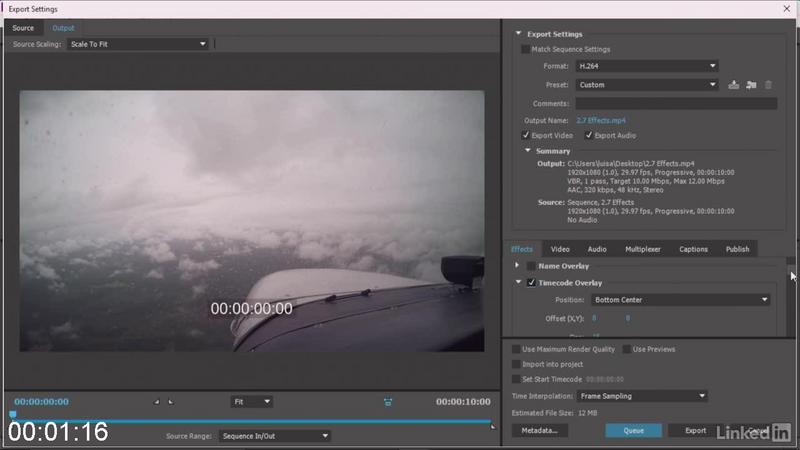The image size is (800, 450).
Task: Open the Position dropdown showing Bottom Center
Action: [681, 300]
